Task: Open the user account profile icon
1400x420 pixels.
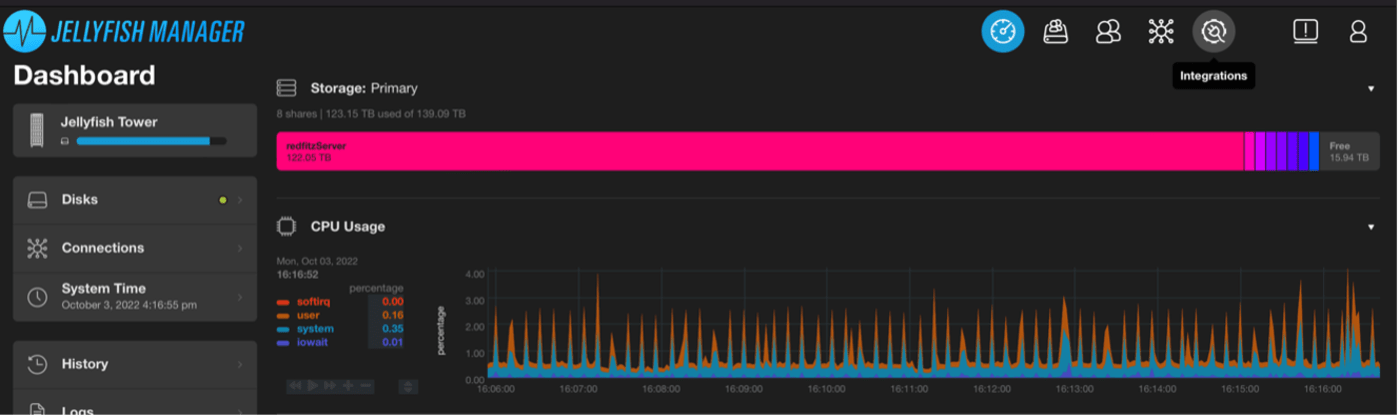Action: coord(1358,32)
